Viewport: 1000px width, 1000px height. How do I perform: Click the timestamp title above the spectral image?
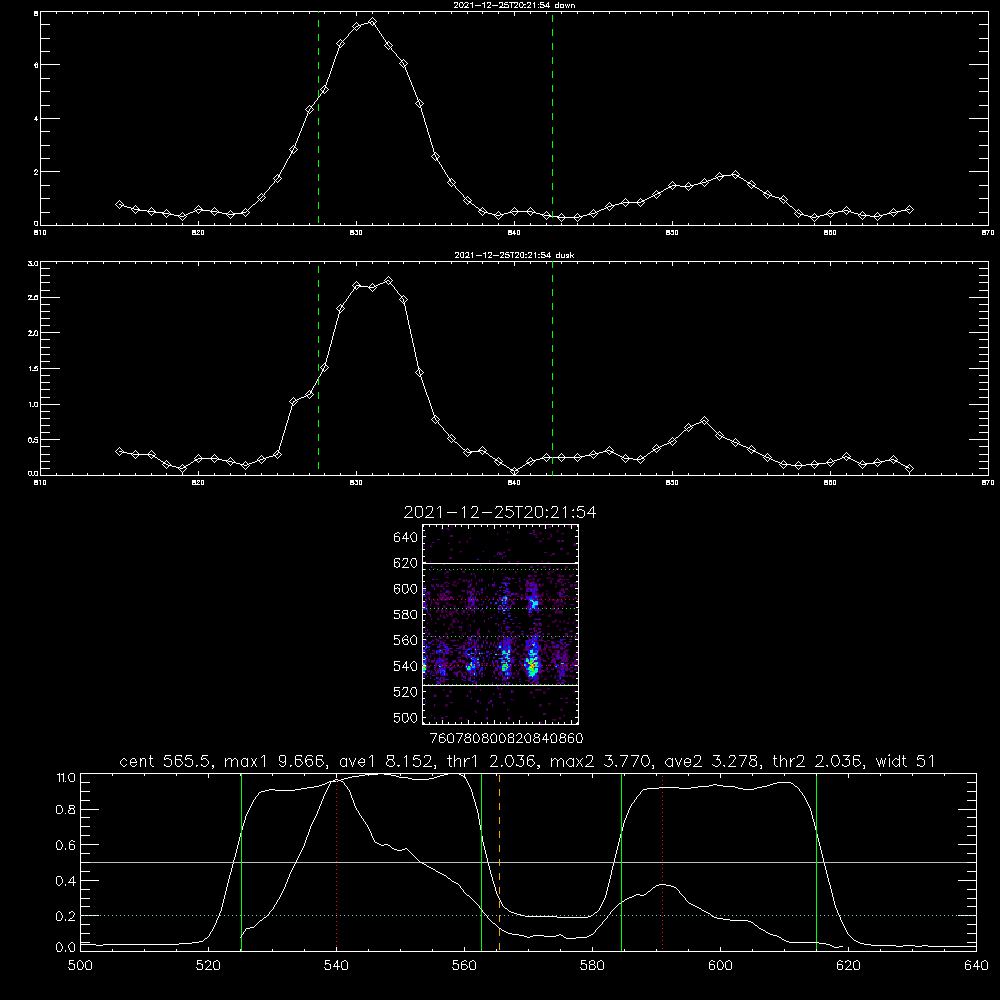click(500, 512)
